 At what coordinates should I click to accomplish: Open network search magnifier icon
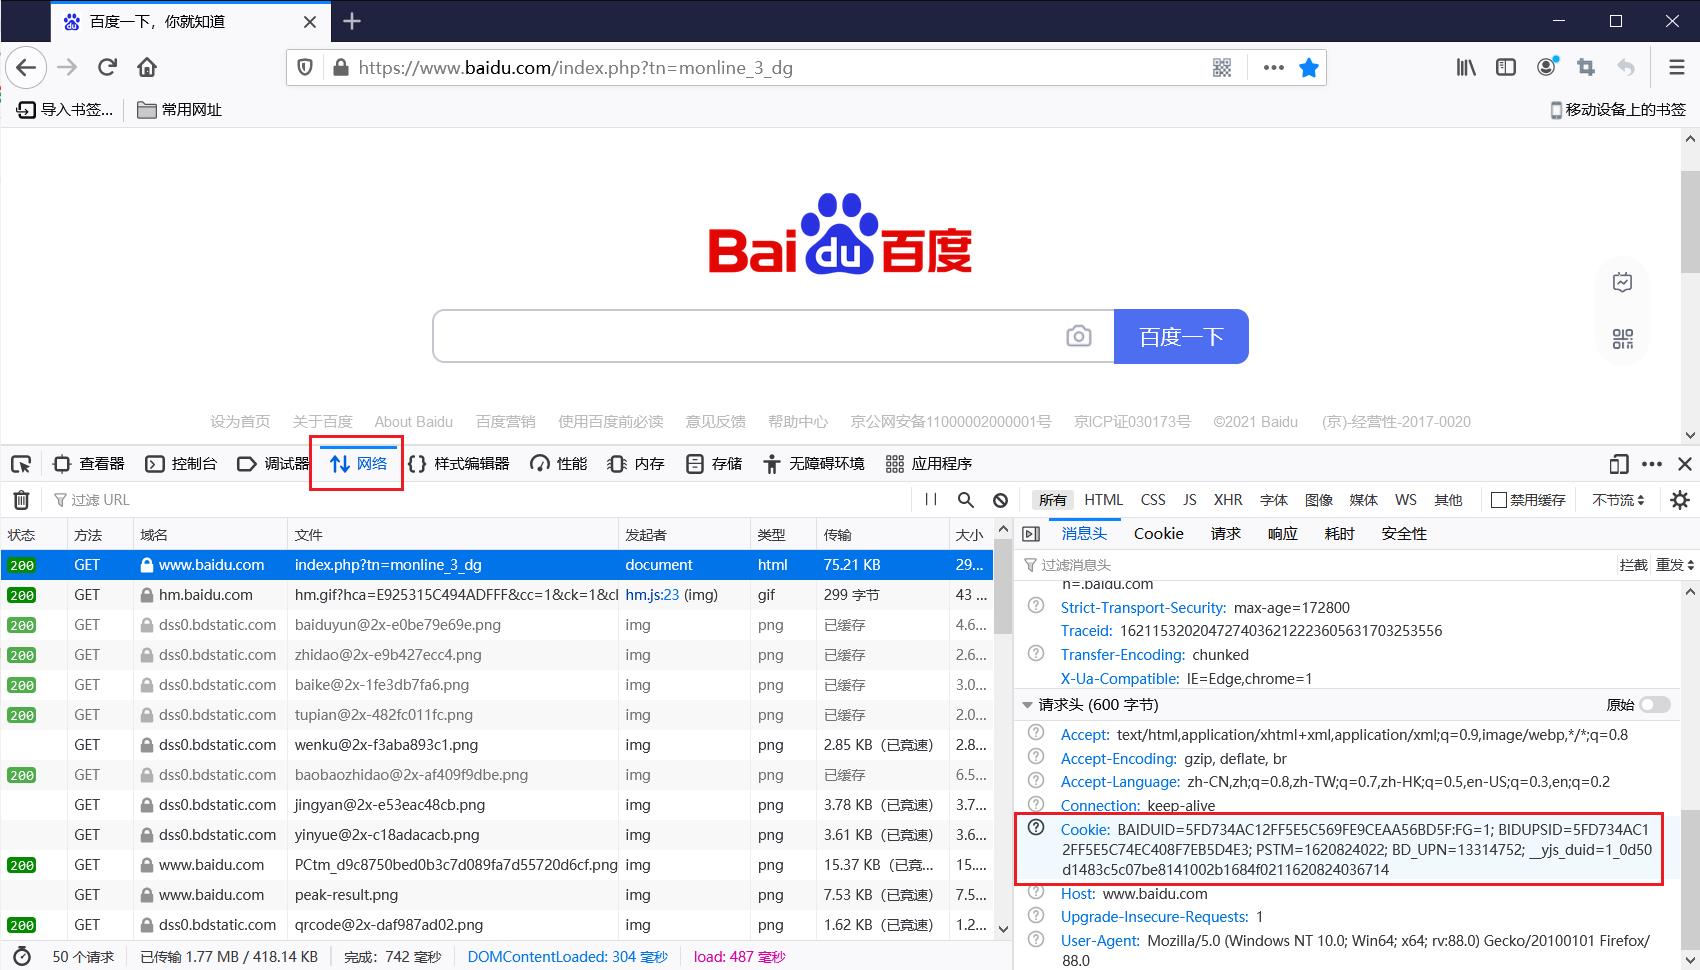(965, 500)
